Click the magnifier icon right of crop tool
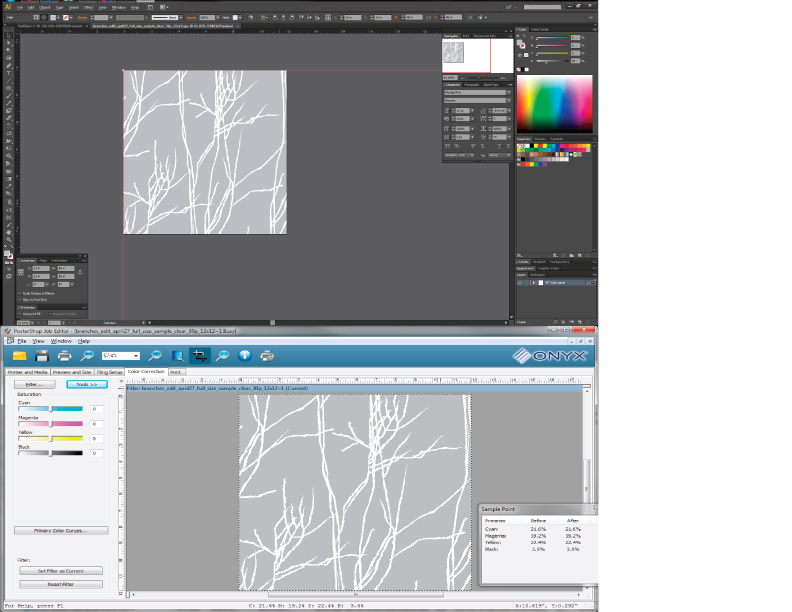Viewport: 792px width, 612px height. [222, 355]
